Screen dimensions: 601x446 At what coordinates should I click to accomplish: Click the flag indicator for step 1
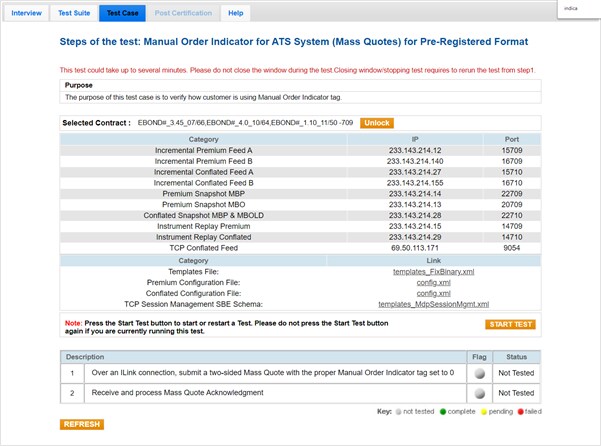pos(480,373)
